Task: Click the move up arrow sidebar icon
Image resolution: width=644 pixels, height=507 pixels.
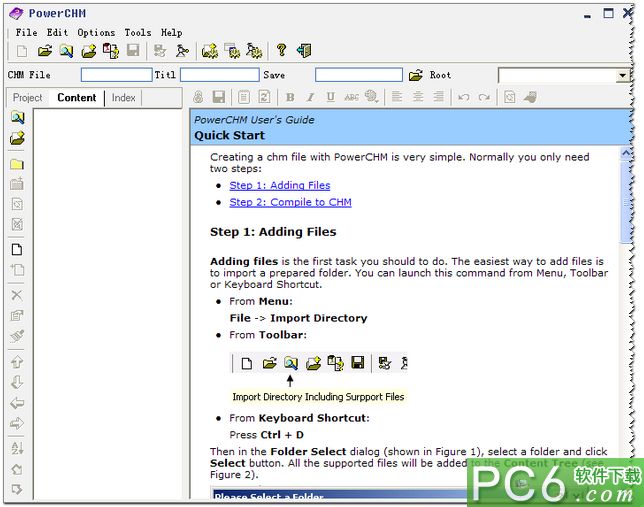Action: [17, 363]
